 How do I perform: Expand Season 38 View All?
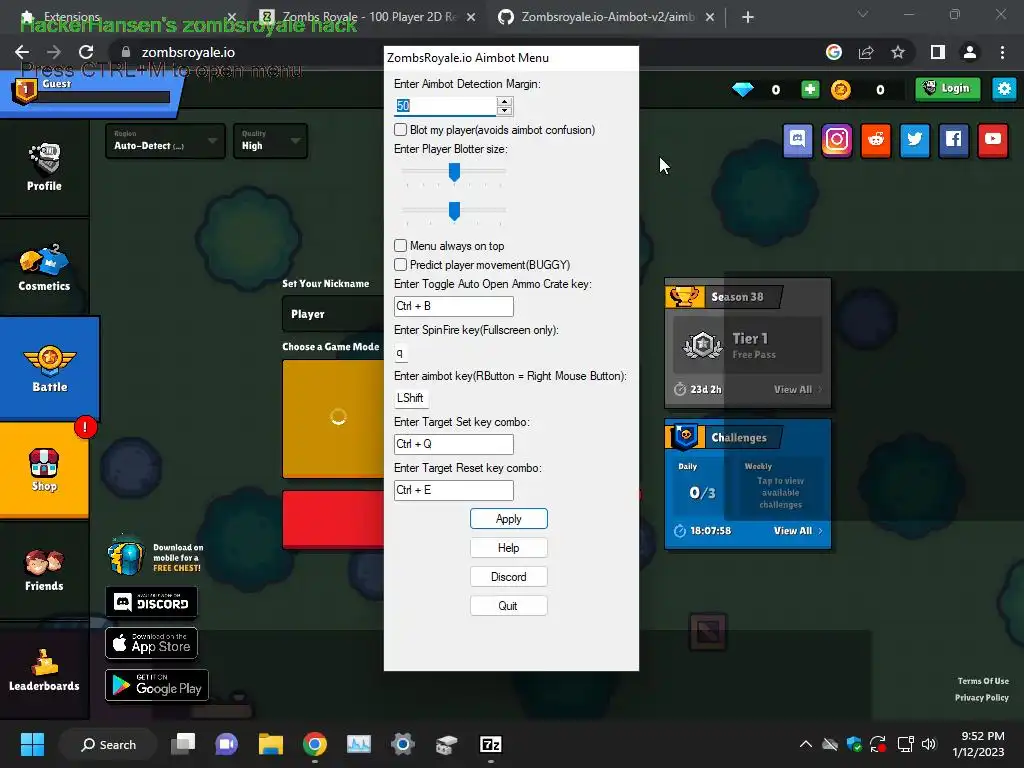pyautogui.click(x=797, y=389)
